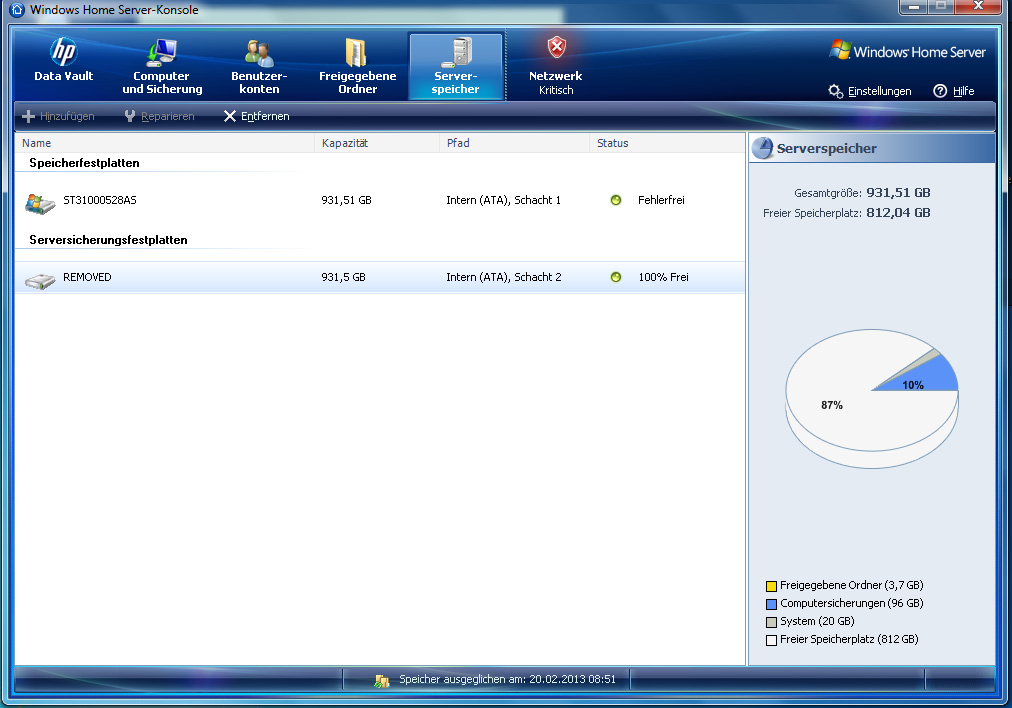Click Computersicherungen (96 GB) legend label

851,603
